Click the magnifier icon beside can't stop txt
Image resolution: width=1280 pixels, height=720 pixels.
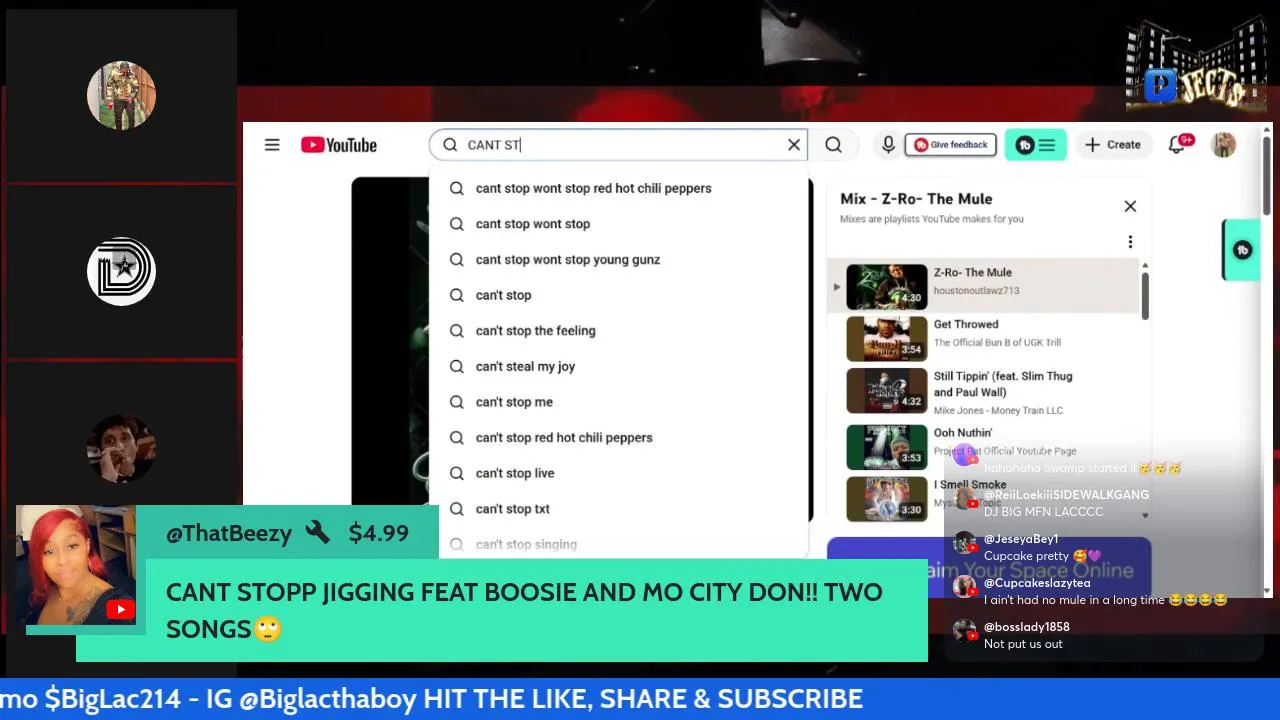(457, 509)
